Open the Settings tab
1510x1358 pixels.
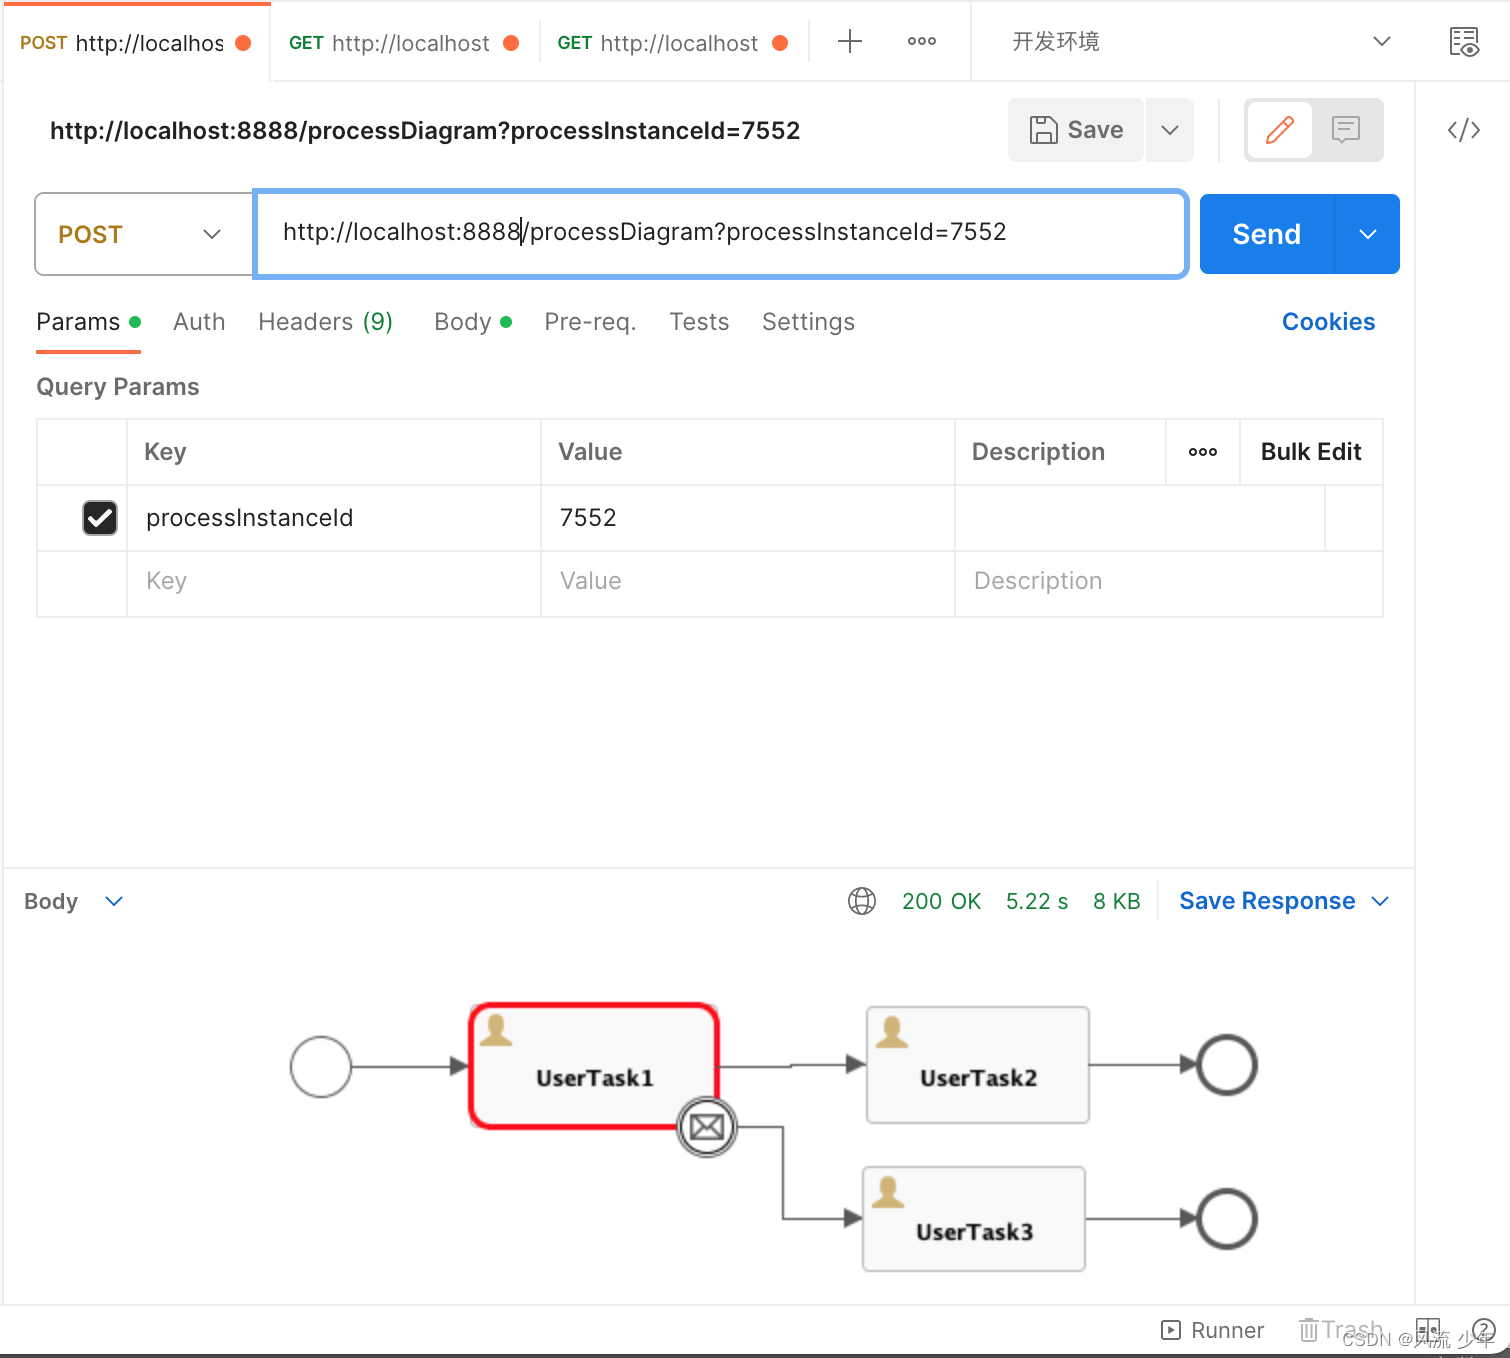808,322
